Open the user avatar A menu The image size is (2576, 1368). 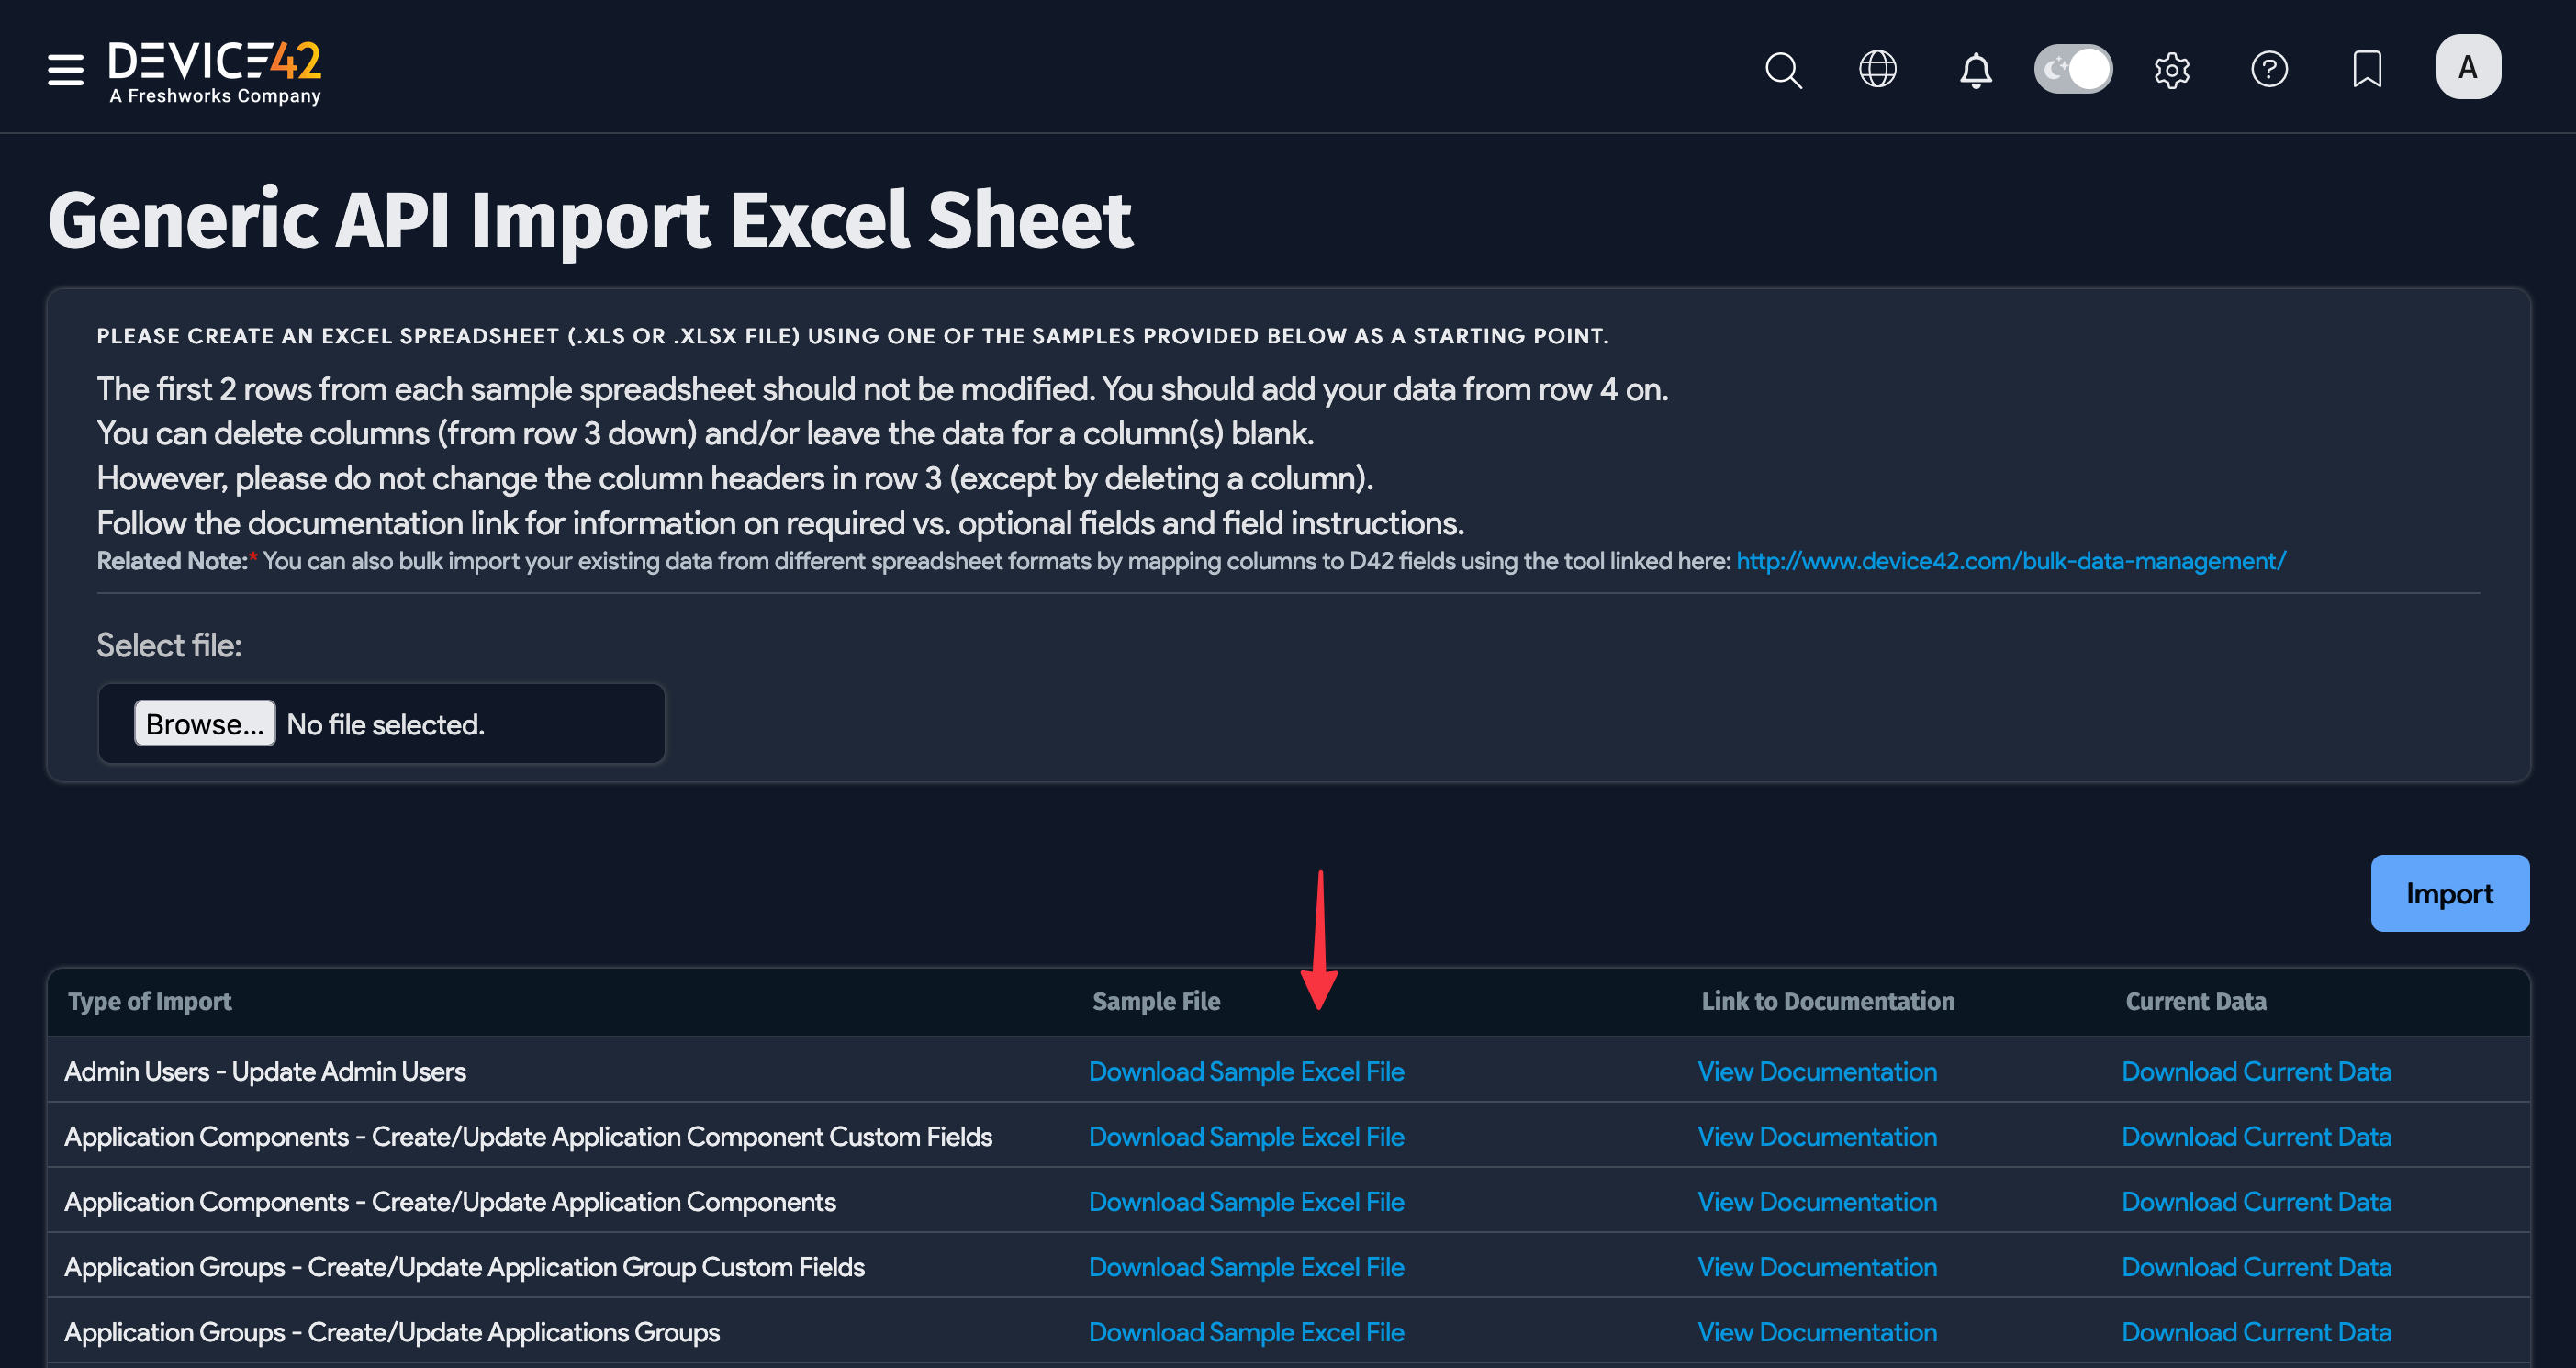click(2468, 68)
